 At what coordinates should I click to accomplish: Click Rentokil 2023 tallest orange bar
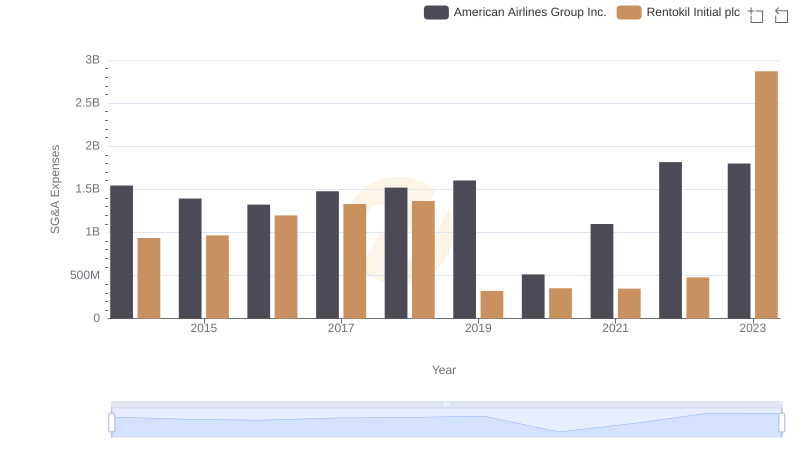pos(766,195)
